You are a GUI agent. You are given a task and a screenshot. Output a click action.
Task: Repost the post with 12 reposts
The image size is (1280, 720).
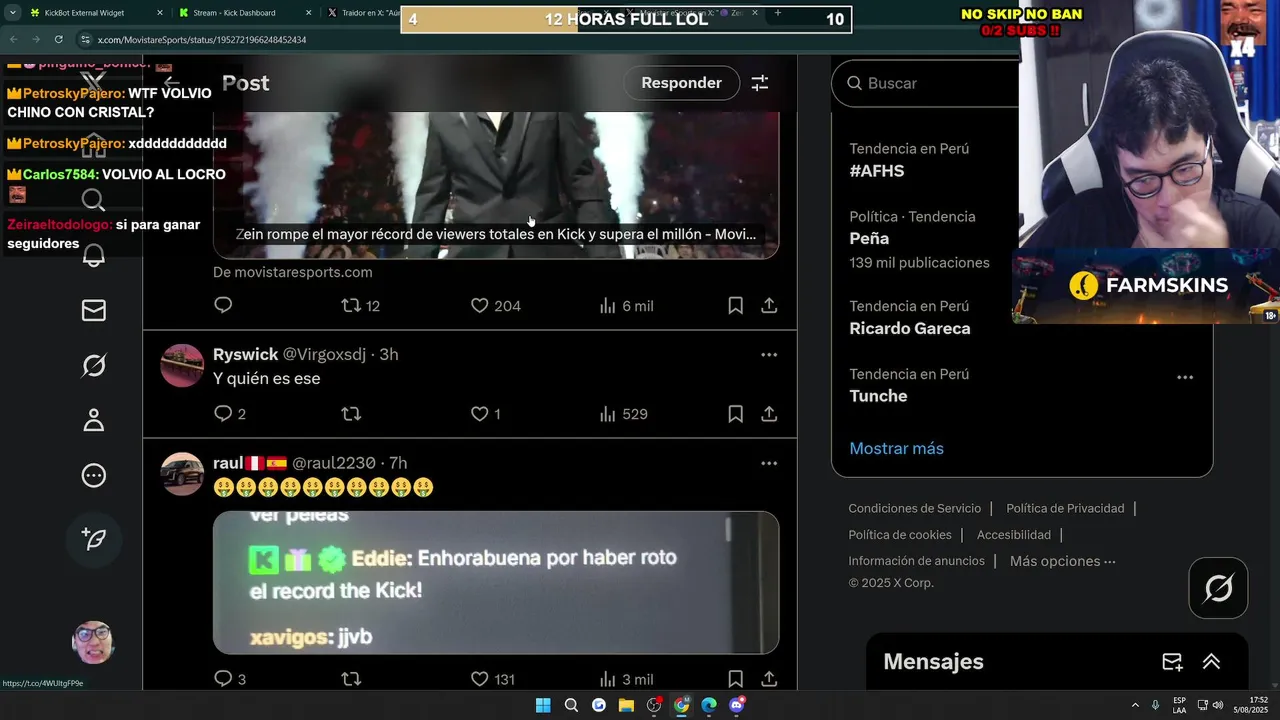[361, 305]
